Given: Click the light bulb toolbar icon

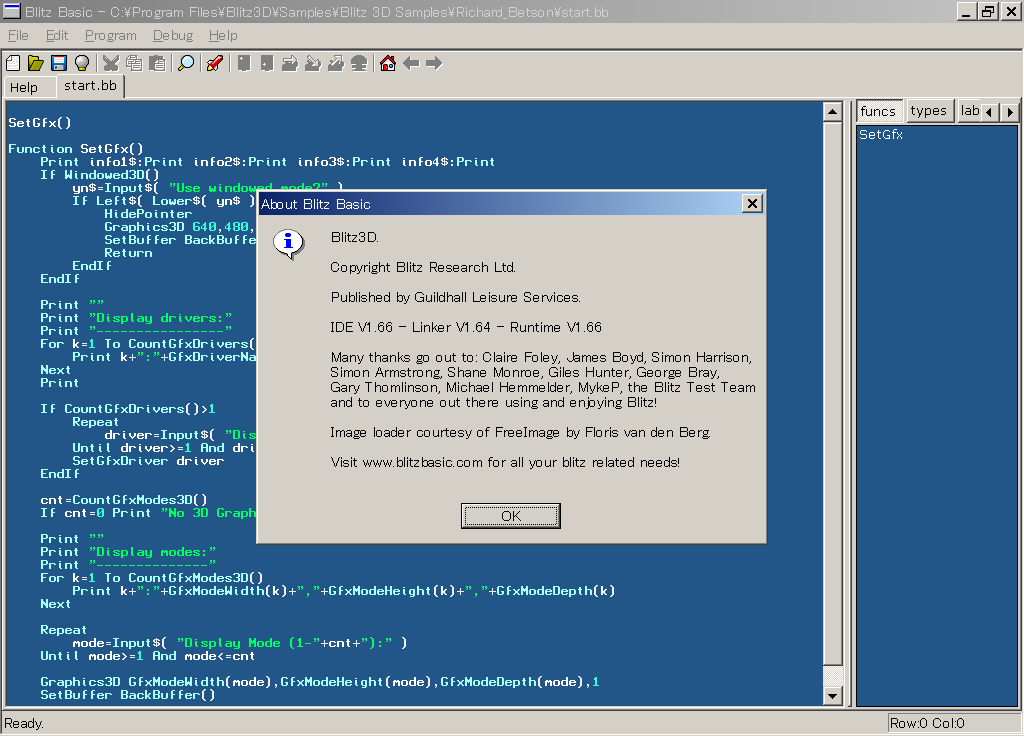Looking at the screenshot, I should click(x=82, y=63).
